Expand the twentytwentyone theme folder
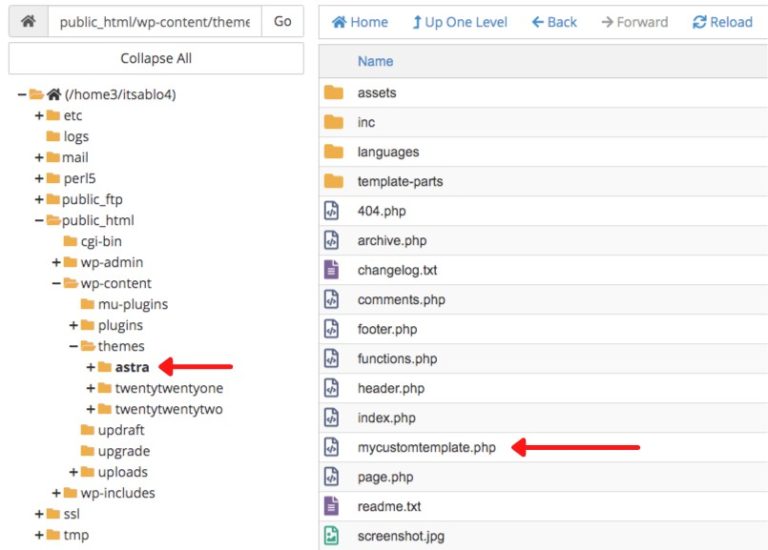Screen dimensions: 768x550 pyautogui.click(x=91, y=388)
